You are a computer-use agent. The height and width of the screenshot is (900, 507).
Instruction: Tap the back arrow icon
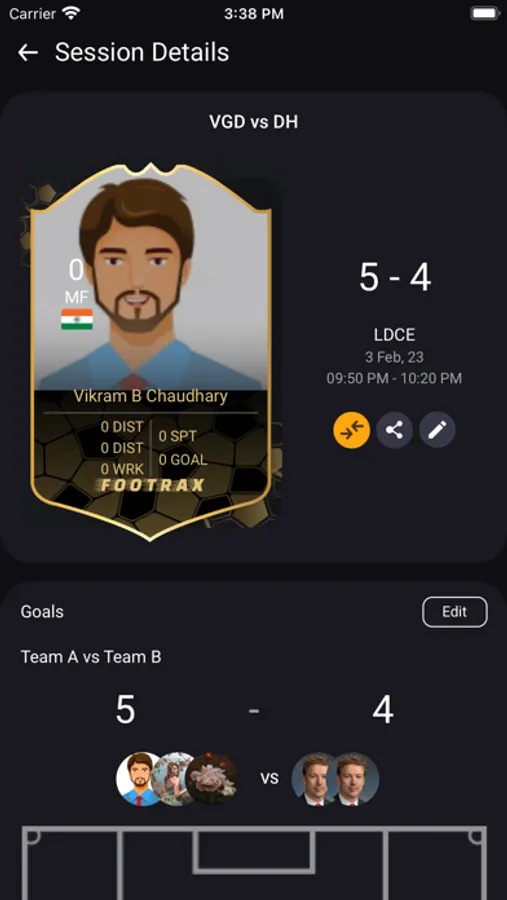(x=28, y=53)
